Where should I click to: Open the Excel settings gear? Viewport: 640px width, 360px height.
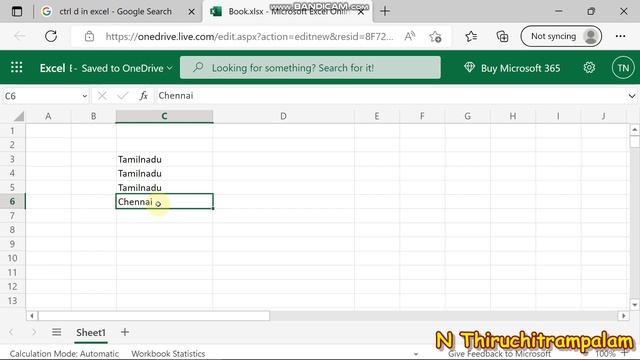point(589,68)
